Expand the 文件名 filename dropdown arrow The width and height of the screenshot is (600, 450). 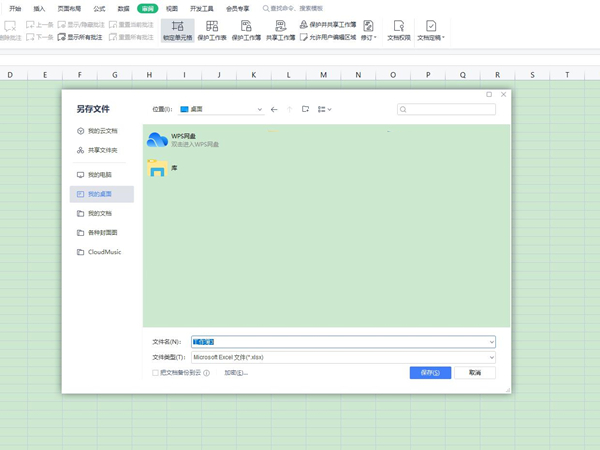tap(491, 342)
